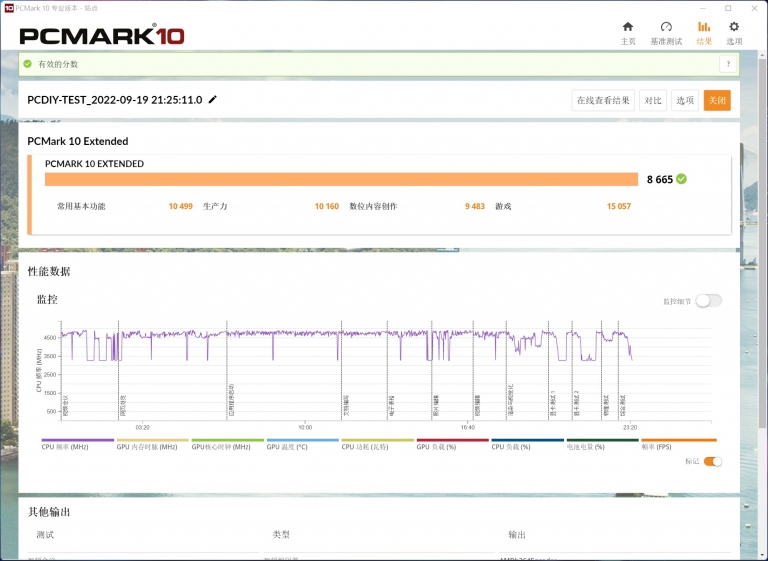Click the 输出 column header
The image size is (768, 561).
(x=517, y=535)
